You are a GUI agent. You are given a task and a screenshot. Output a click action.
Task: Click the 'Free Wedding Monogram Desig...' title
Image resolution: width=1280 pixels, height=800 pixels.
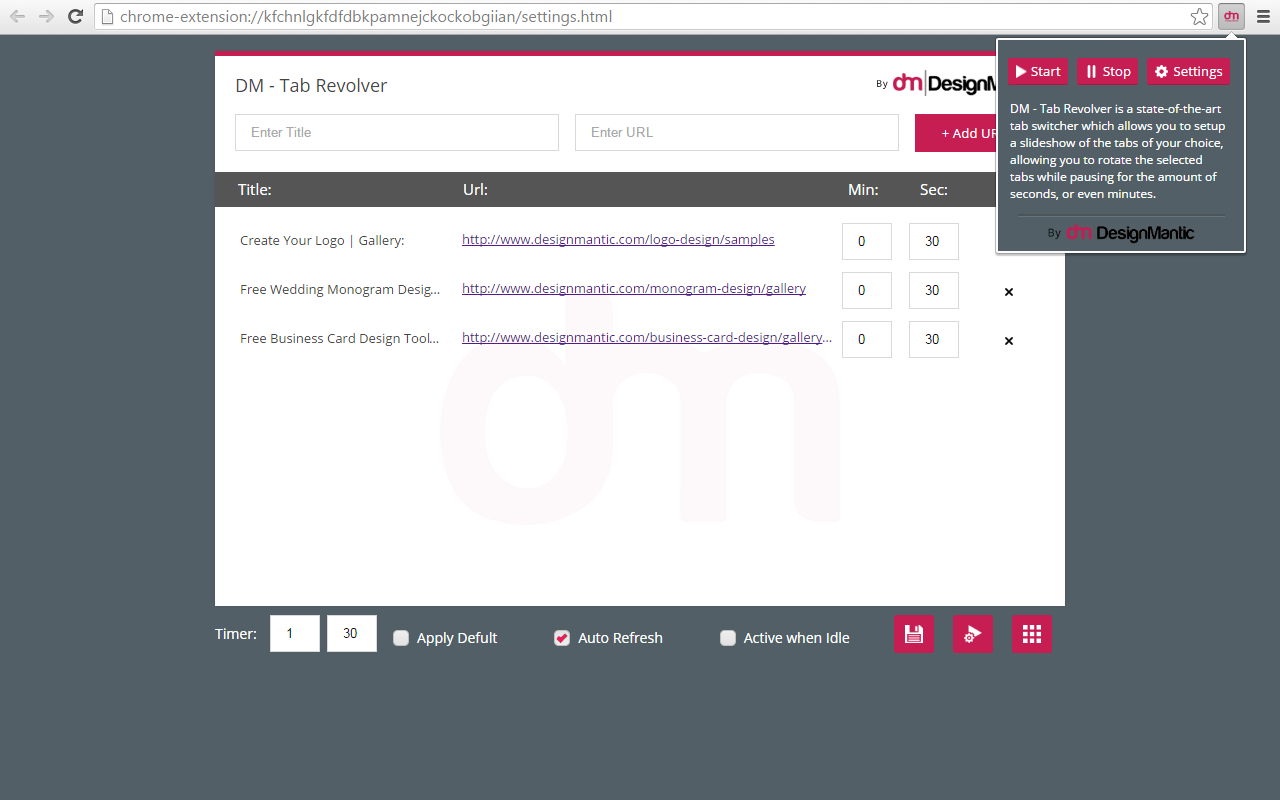click(340, 290)
